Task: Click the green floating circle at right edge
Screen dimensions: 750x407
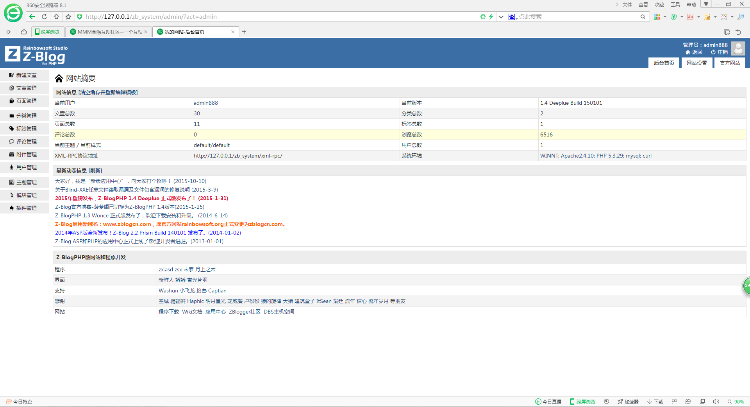Action: [746, 286]
